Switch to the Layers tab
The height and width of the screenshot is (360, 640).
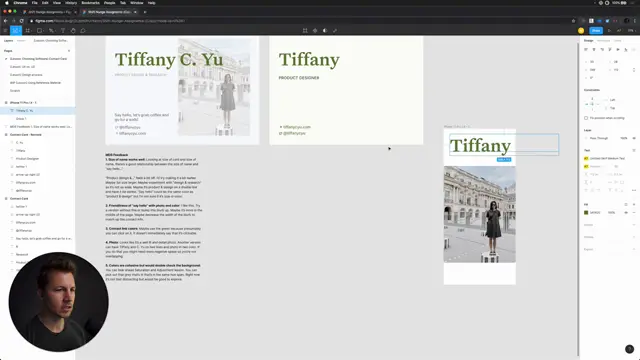coord(8,41)
